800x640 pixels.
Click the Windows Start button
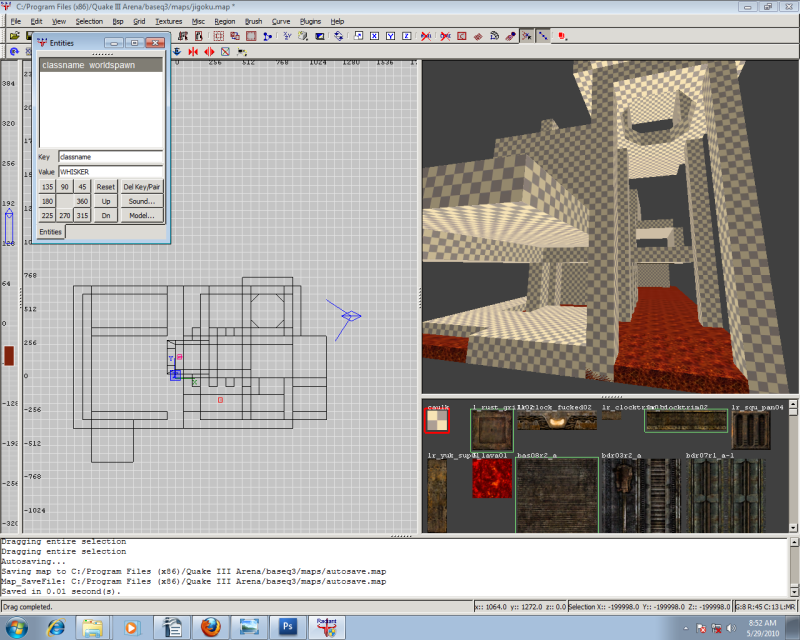(16, 627)
